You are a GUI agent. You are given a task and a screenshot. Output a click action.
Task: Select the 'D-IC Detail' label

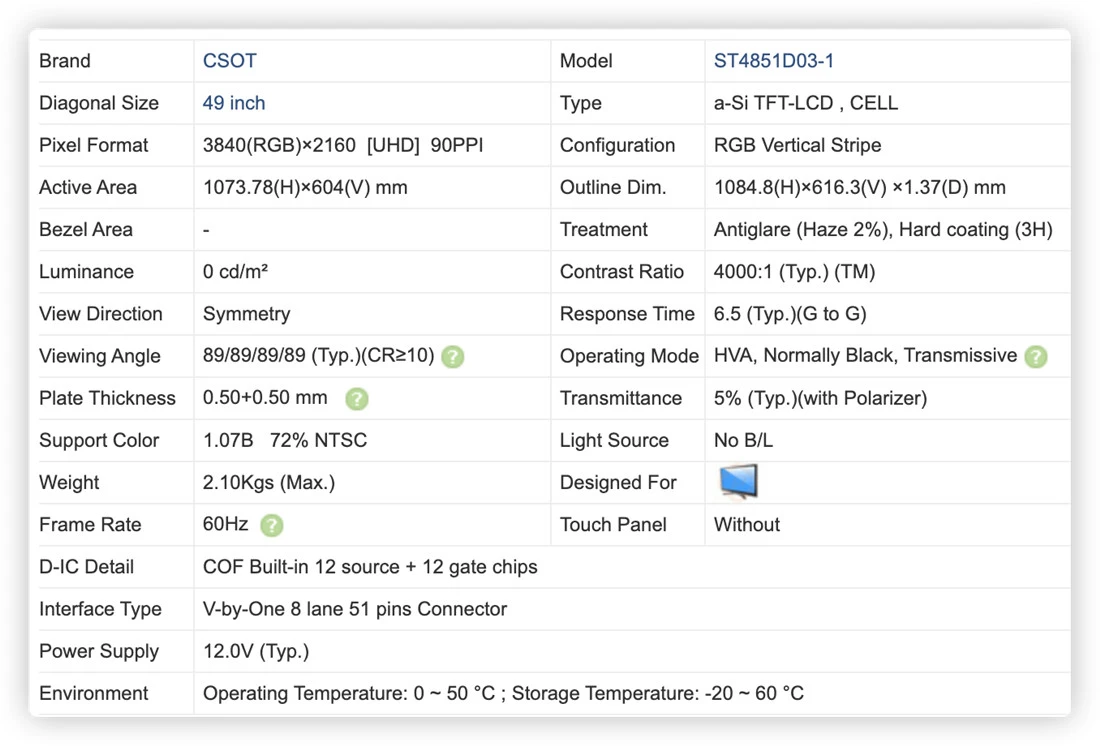point(86,567)
